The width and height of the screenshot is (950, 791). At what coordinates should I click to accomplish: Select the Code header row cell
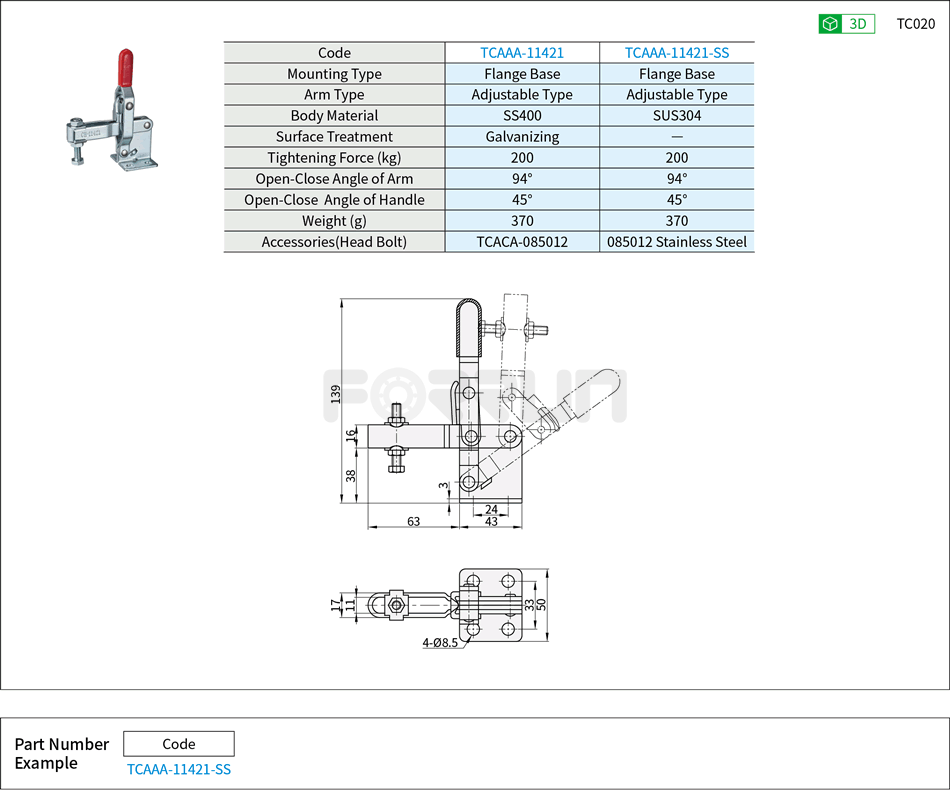[334, 52]
